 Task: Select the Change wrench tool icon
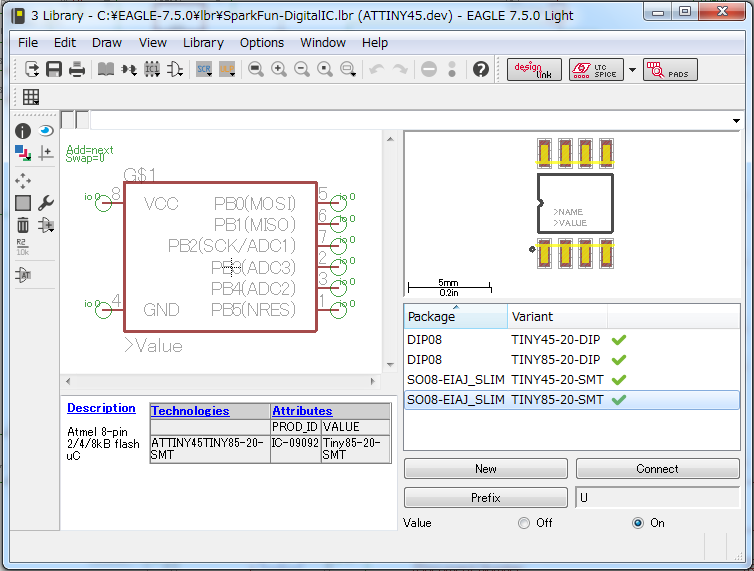(x=46, y=203)
